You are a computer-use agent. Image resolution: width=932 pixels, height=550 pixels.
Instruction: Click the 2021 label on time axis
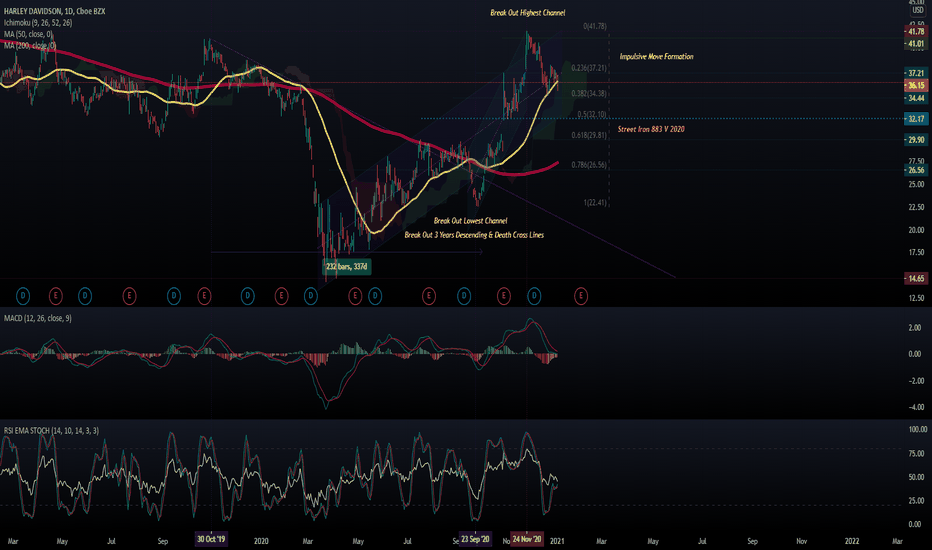click(557, 541)
